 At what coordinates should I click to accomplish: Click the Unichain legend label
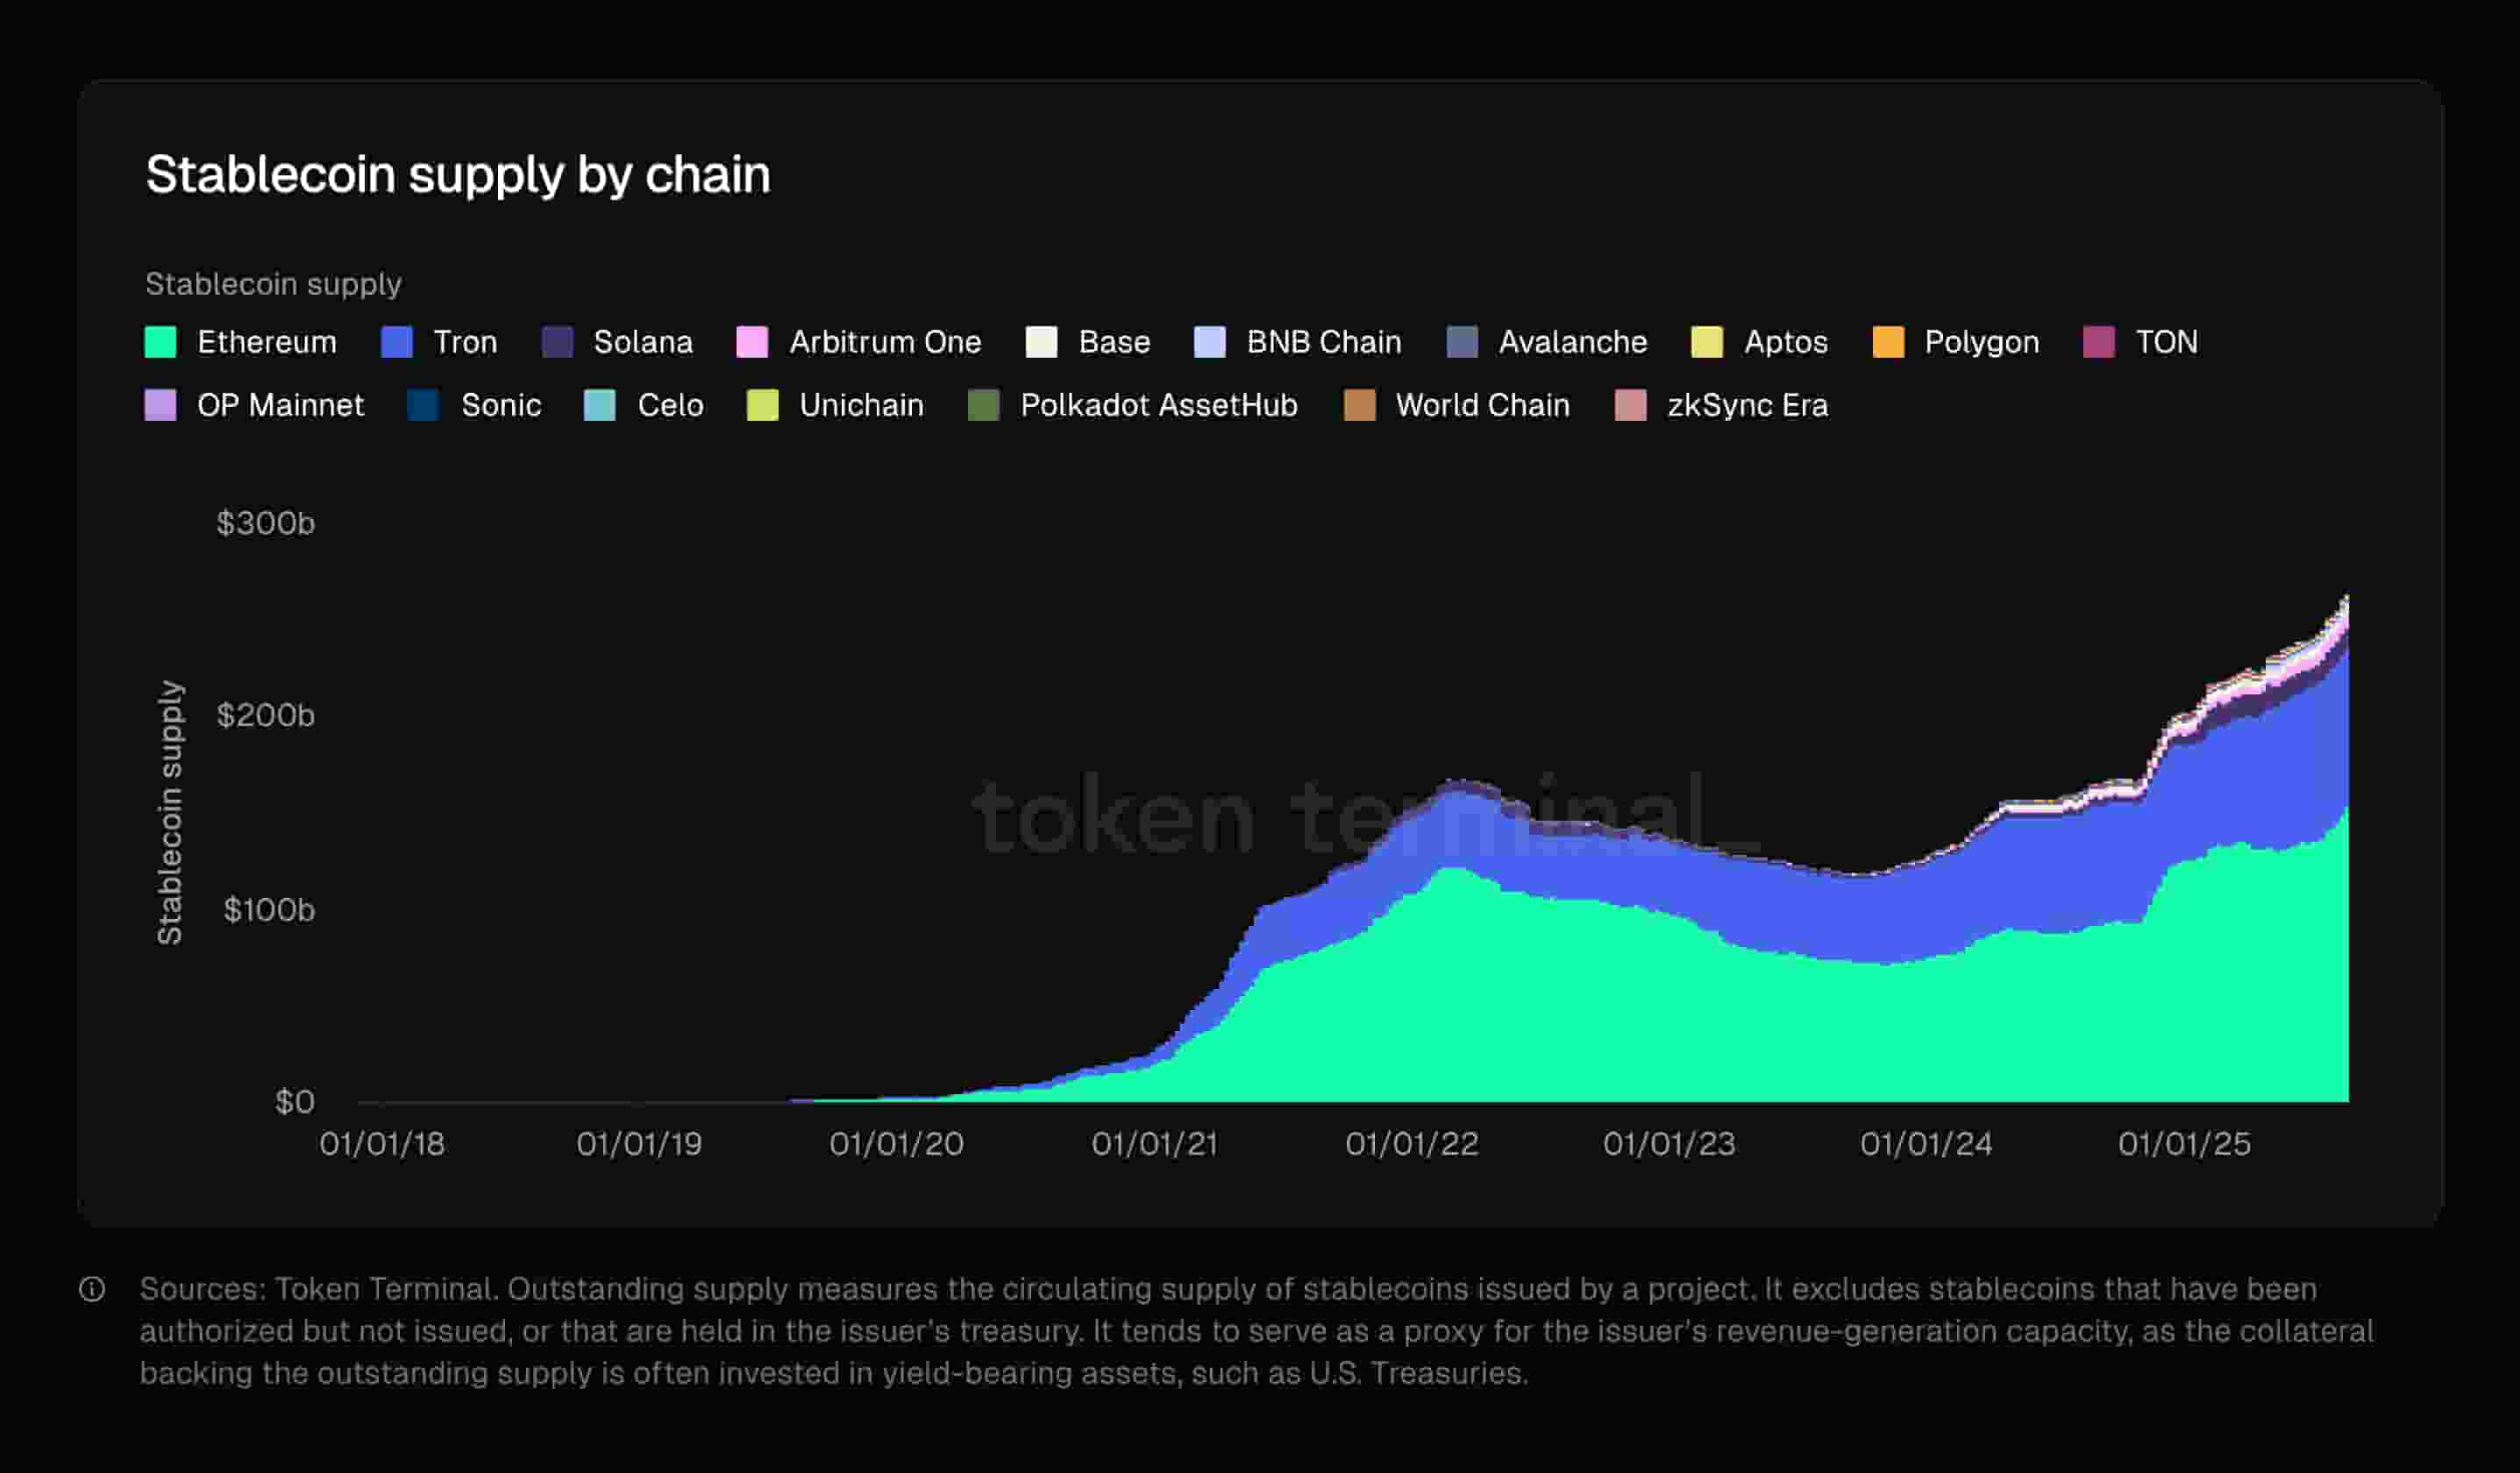[861, 405]
